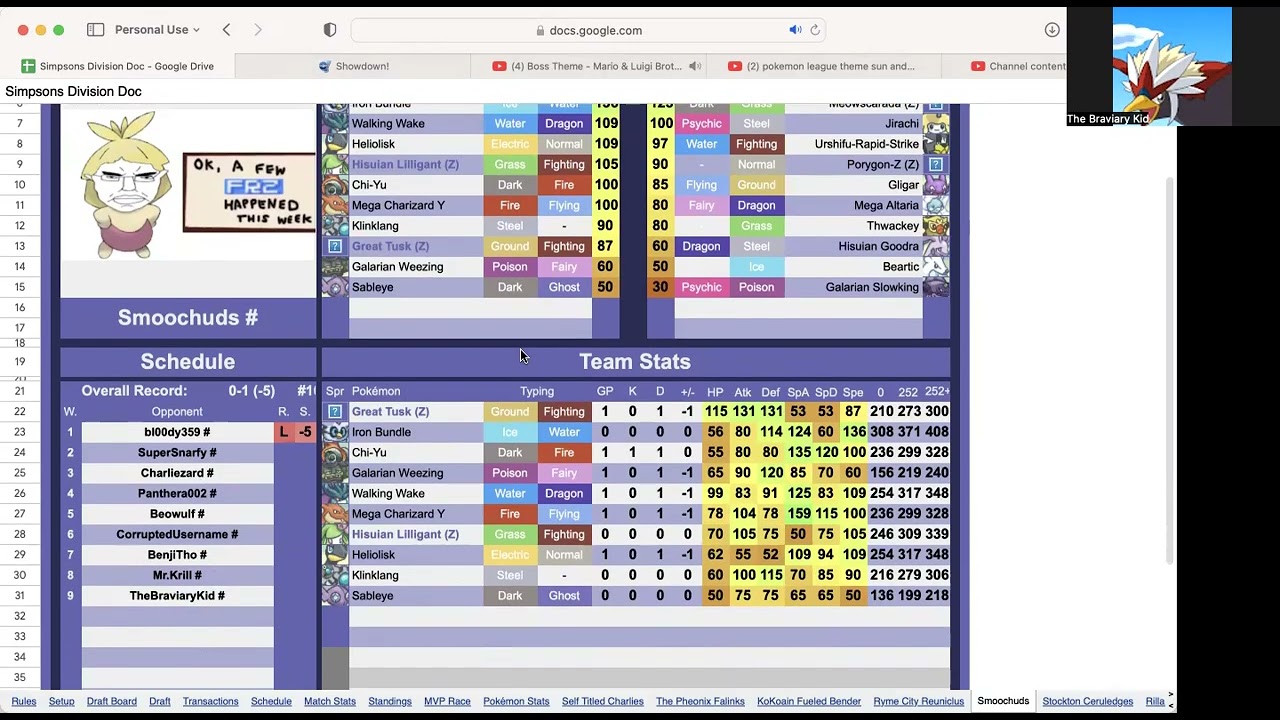Select opponent bl00dy359 # in schedule

177,432
